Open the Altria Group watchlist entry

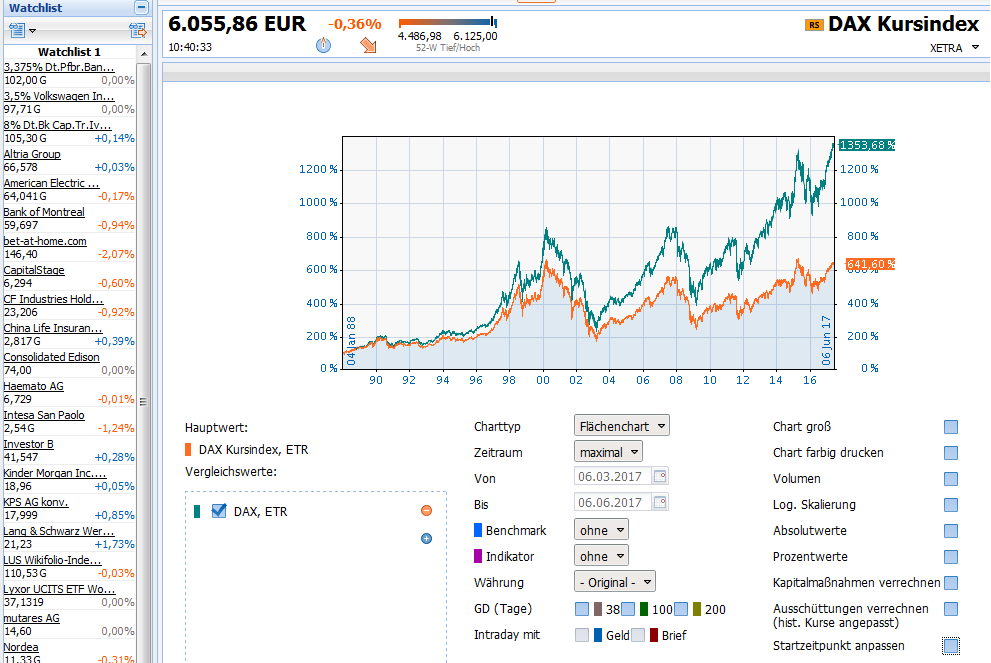coord(32,155)
